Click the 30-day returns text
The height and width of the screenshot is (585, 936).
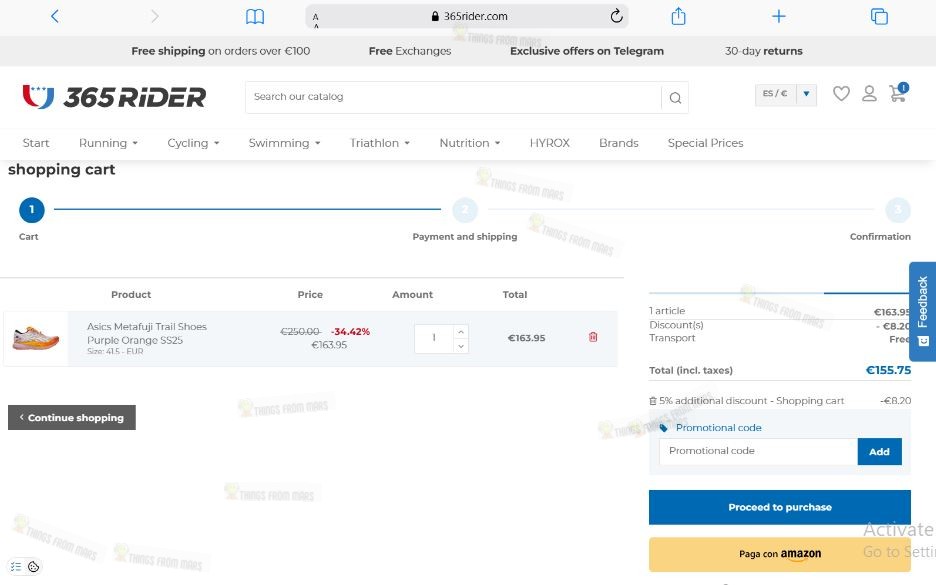[763, 51]
